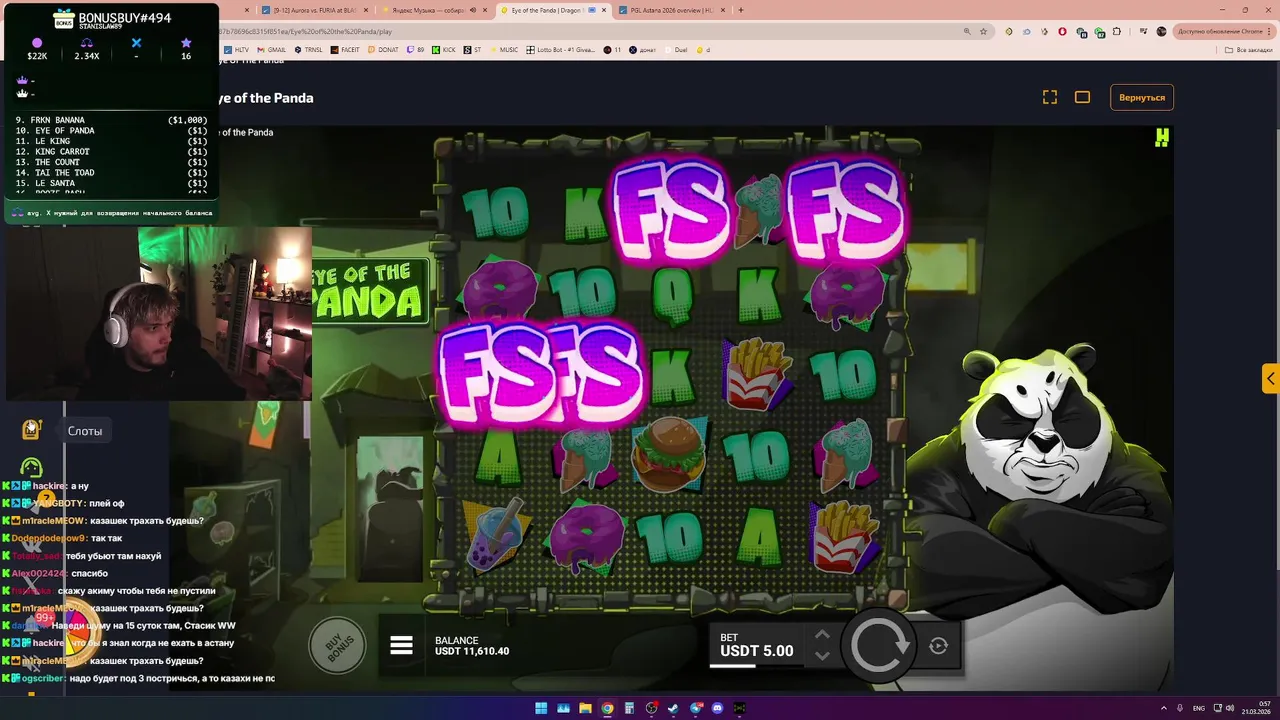Open the FACEIT bookmark

[345, 49]
